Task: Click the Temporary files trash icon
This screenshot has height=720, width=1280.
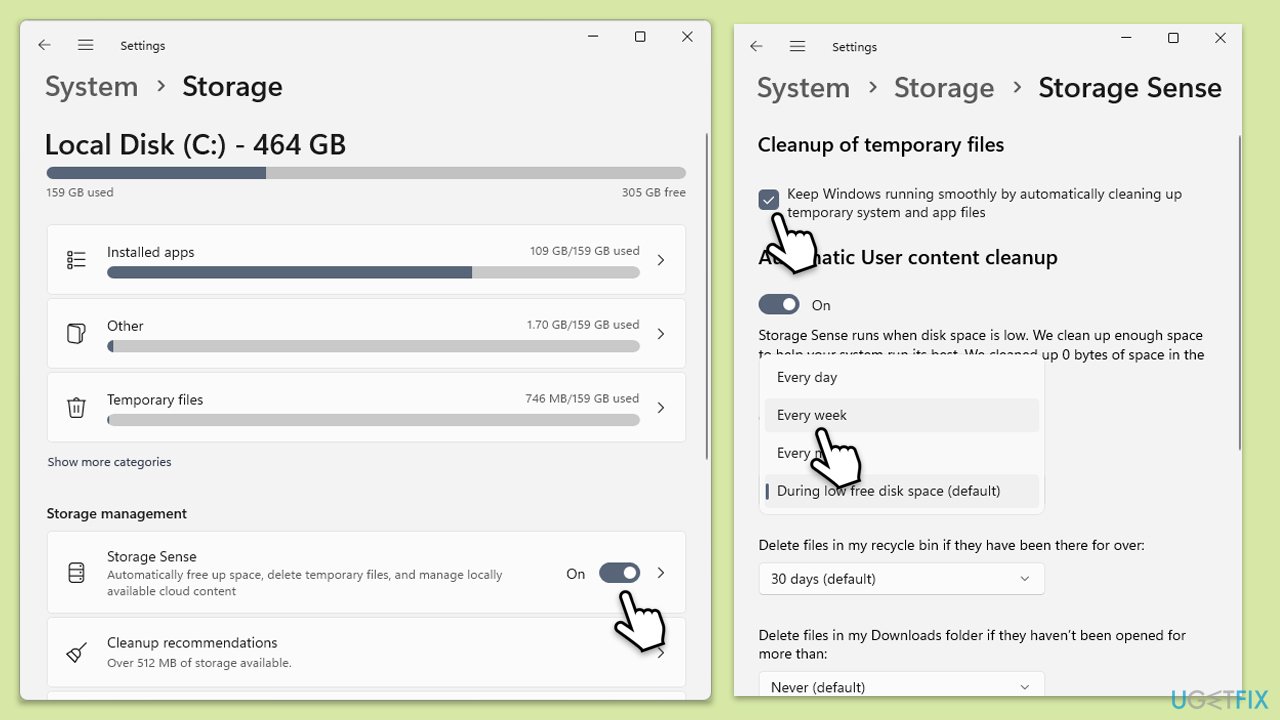Action: click(76, 407)
